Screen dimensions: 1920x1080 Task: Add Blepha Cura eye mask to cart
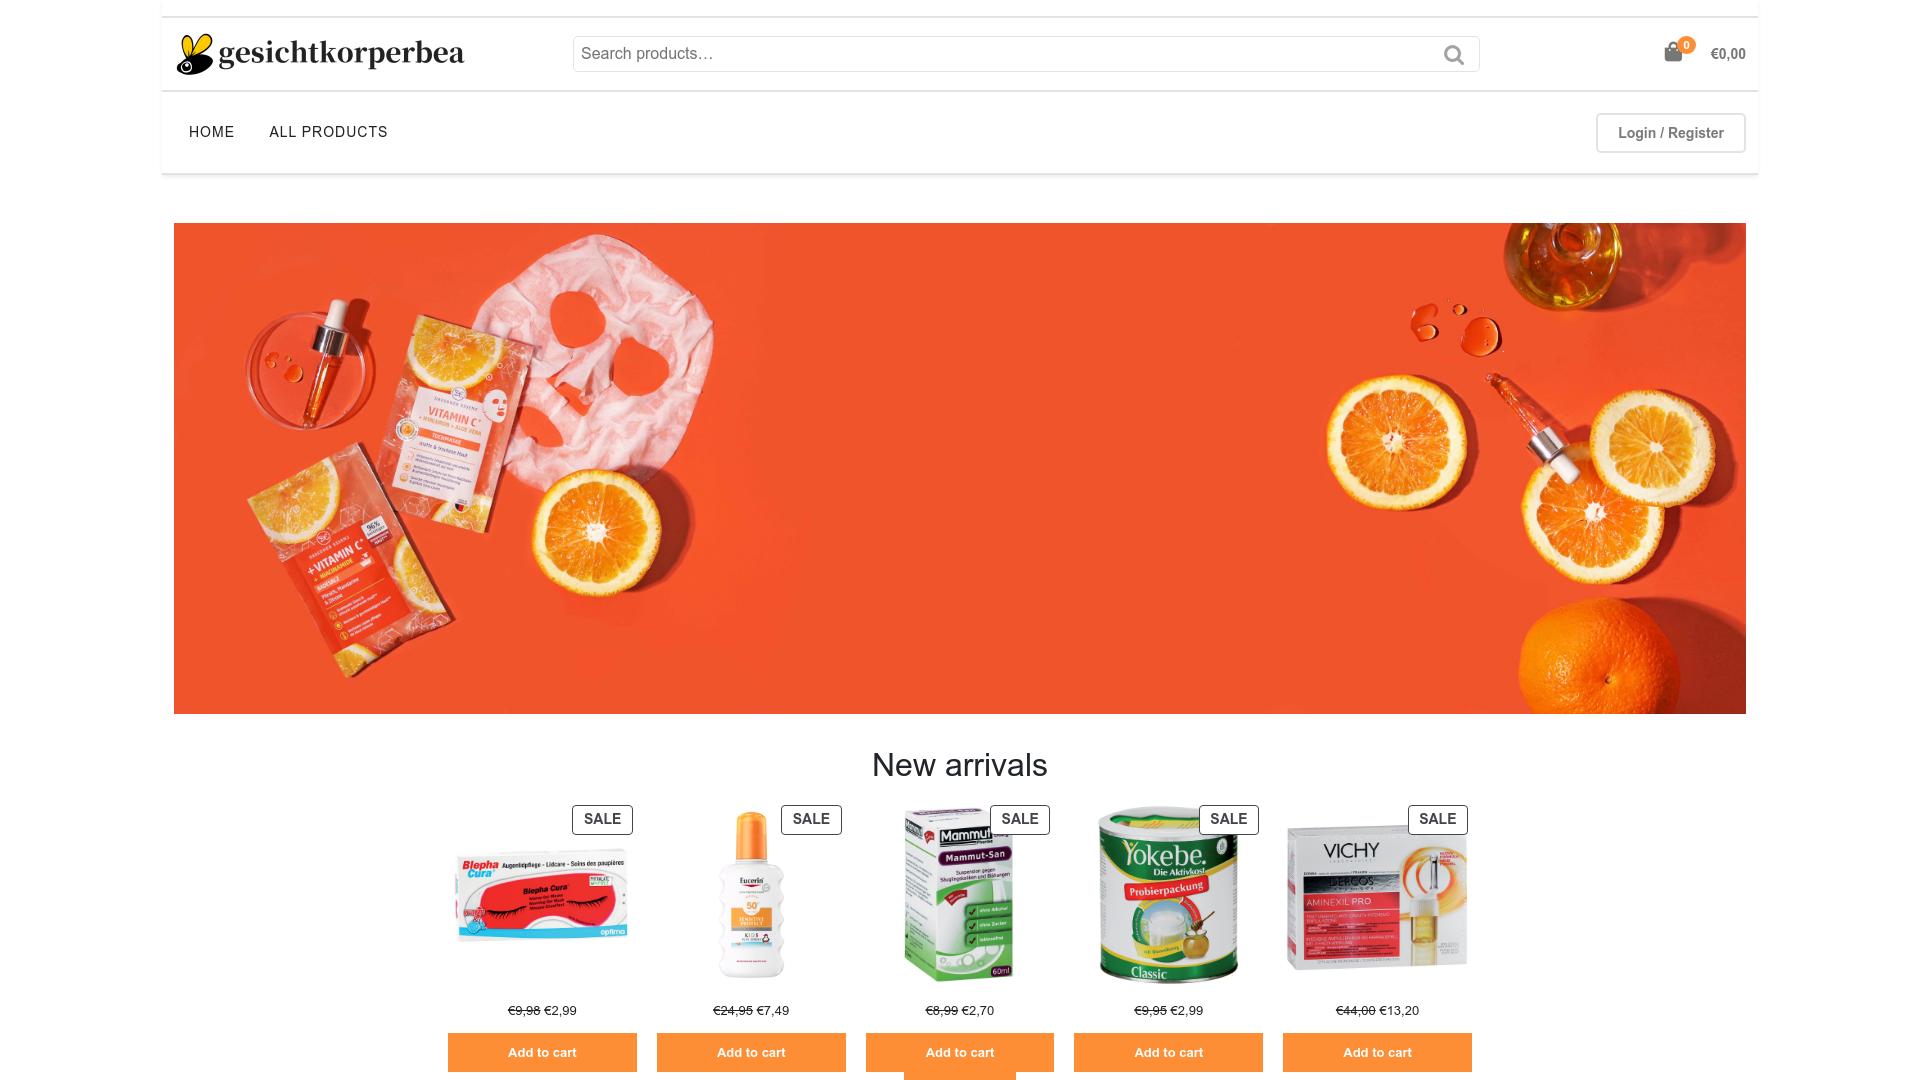[542, 1052]
